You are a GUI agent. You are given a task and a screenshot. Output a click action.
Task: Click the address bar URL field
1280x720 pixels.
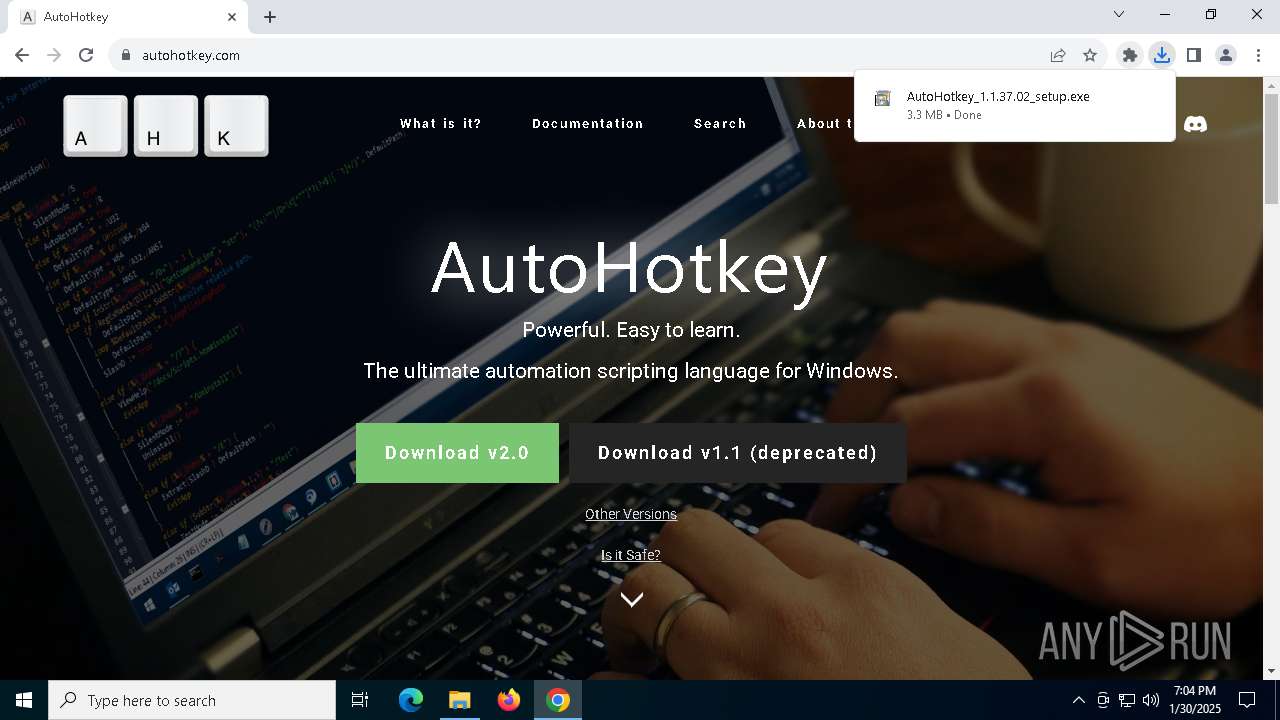pyautogui.click(x=580, y=55)
